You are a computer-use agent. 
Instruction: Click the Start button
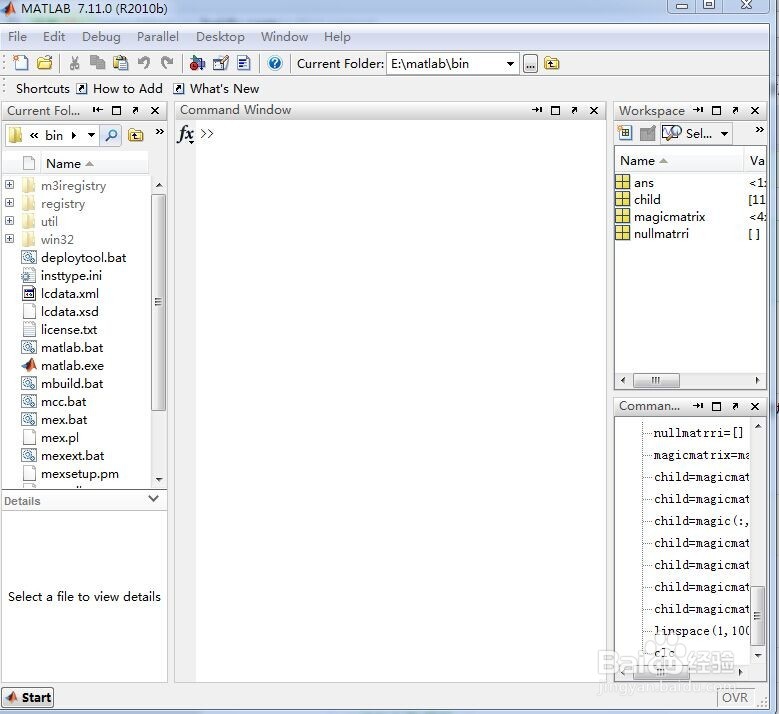coord(27,697)
